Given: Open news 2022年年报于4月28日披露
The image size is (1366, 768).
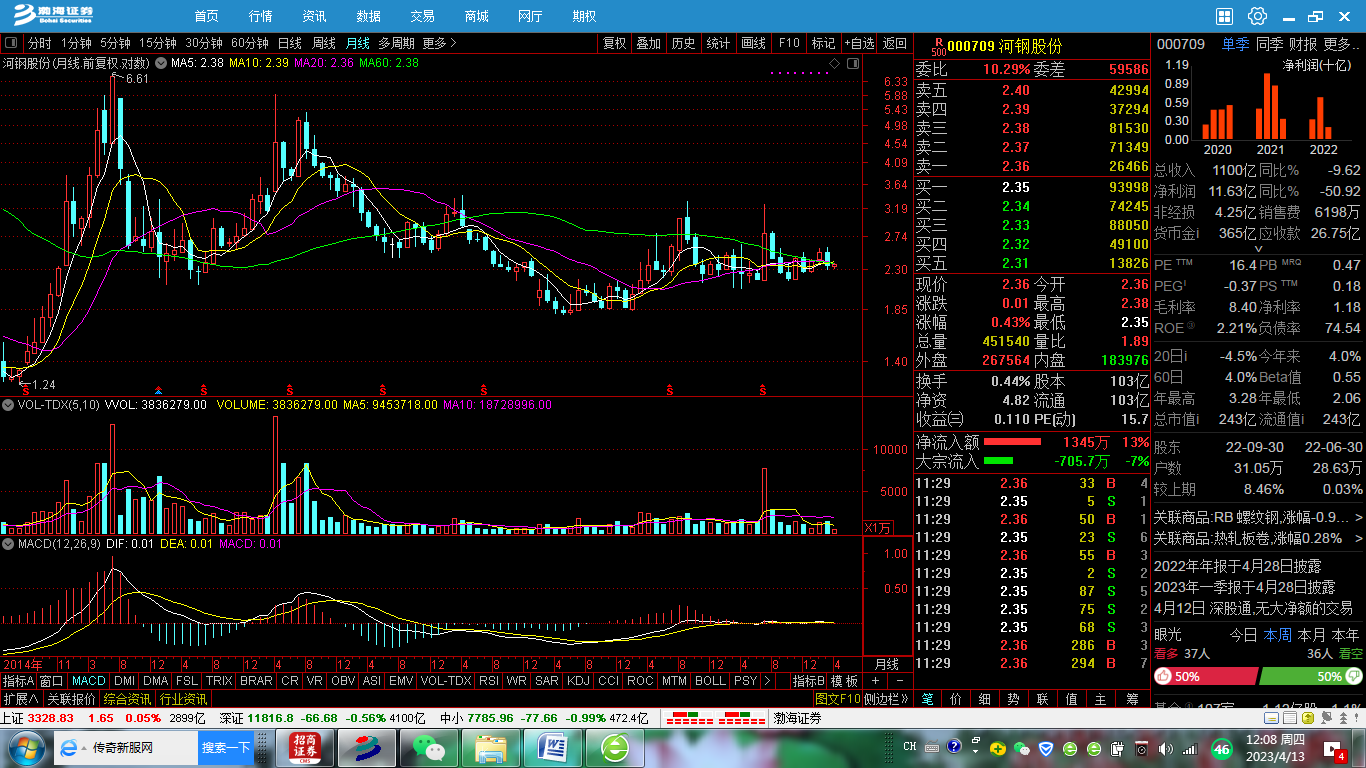Looking at the screenshot, I should tap(1237, 566).
